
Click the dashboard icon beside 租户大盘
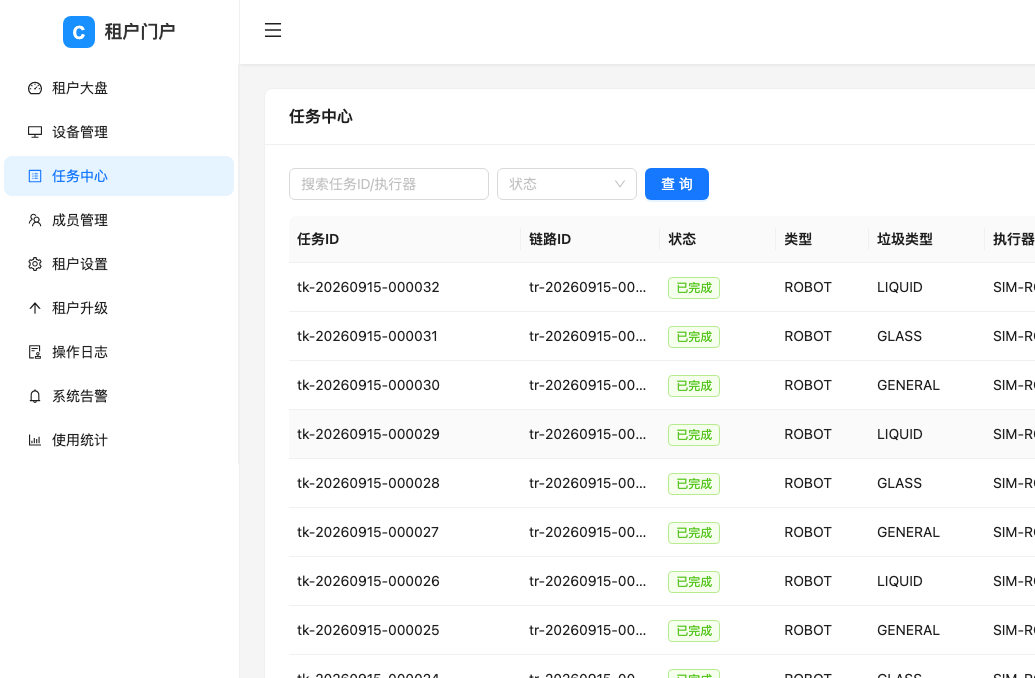click(x=35, y=88)
